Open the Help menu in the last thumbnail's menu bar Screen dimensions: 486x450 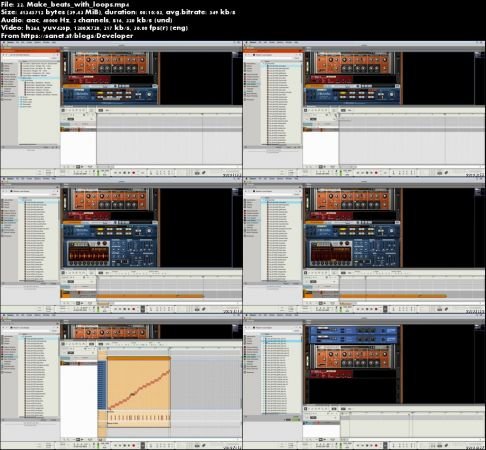click(x=296, y=315)
